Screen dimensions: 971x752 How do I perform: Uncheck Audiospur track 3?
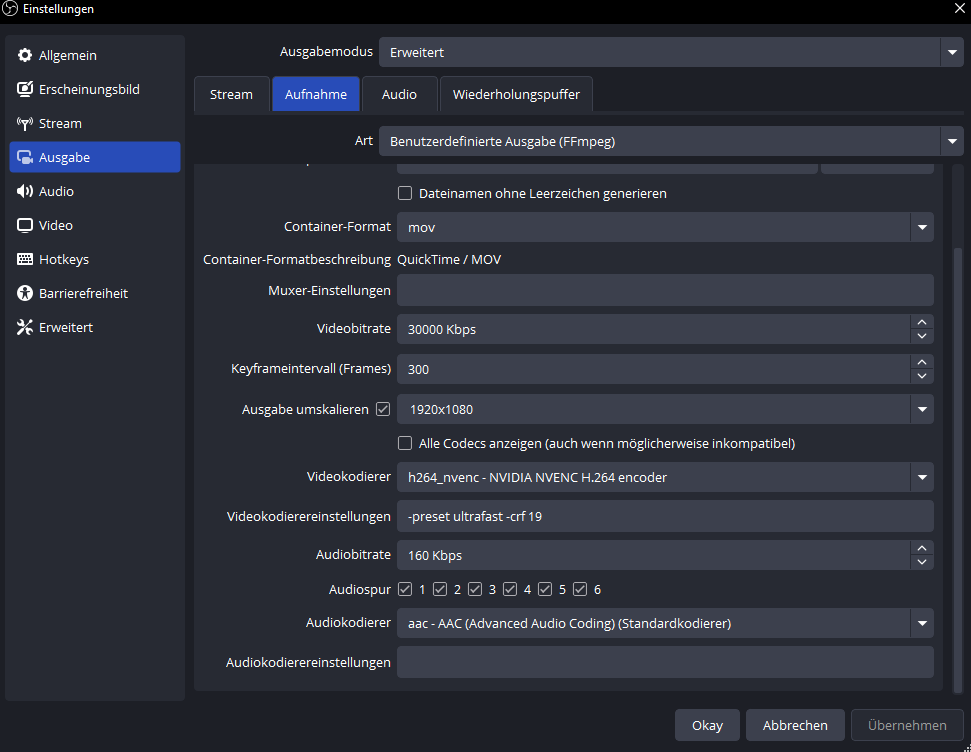click(x=475, y=589)
